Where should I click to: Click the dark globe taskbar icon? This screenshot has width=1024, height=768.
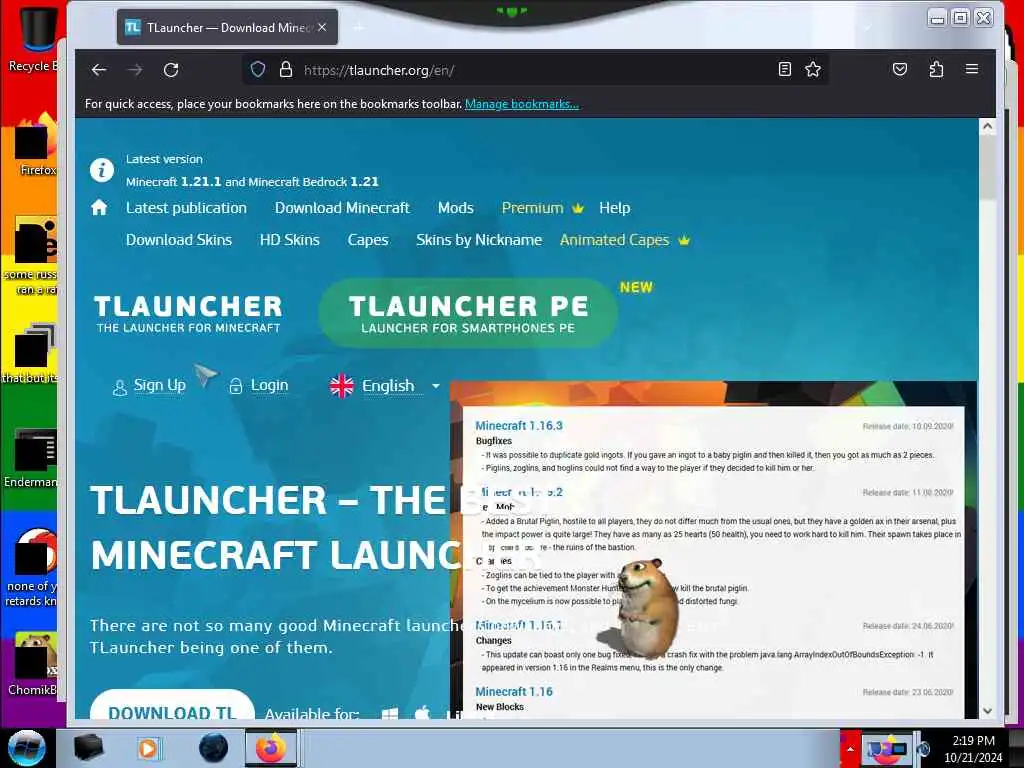tap(213, 748)
